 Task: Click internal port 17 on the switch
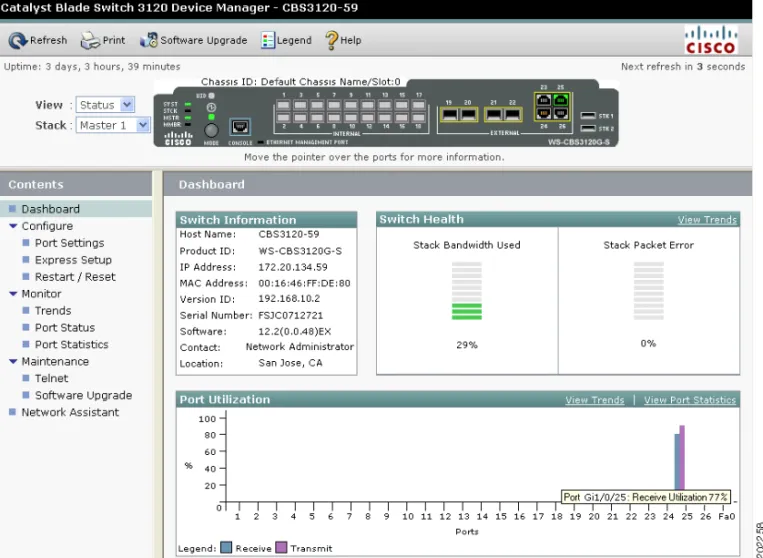(x=418, y=105)
